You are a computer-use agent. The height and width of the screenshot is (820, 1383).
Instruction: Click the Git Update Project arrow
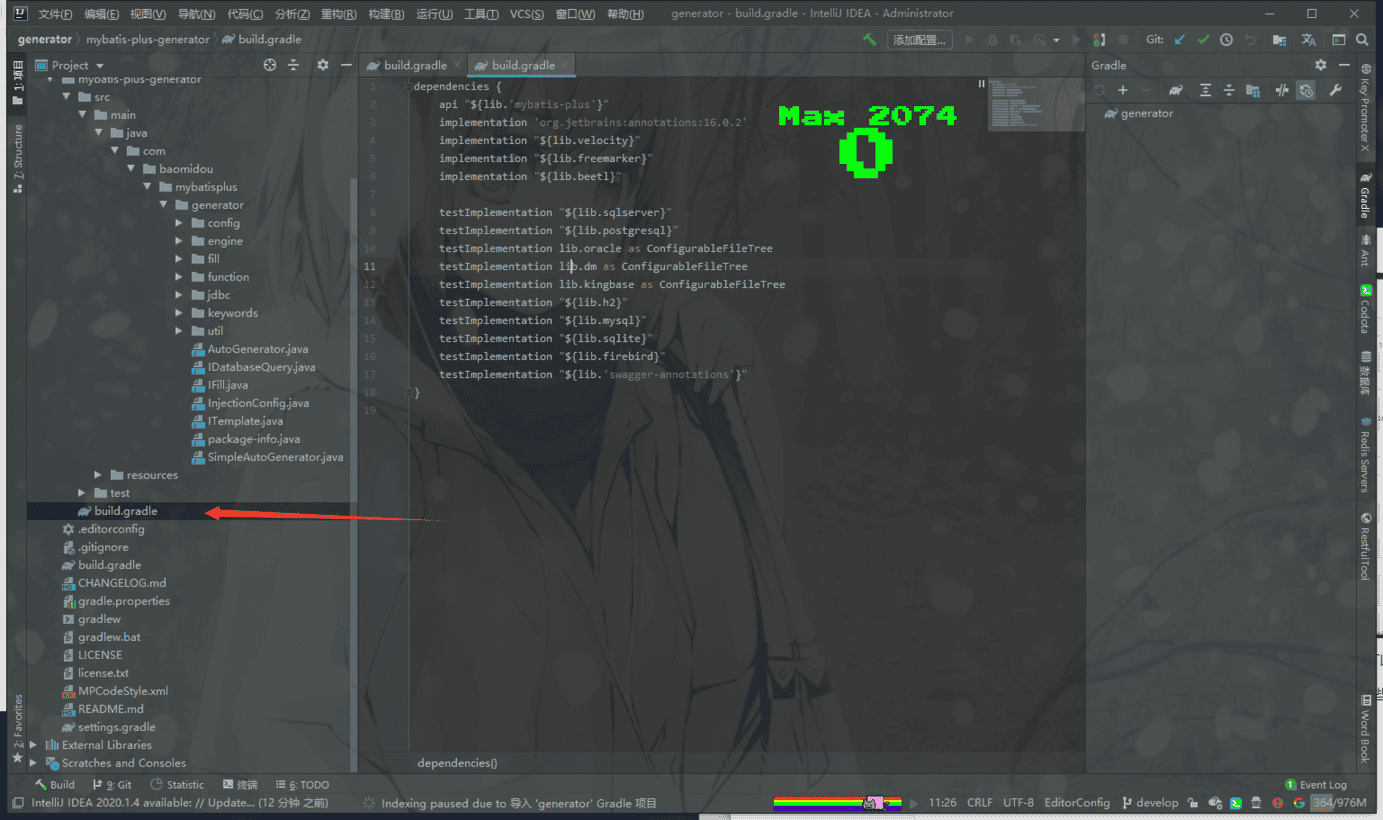click(1180, 40)
